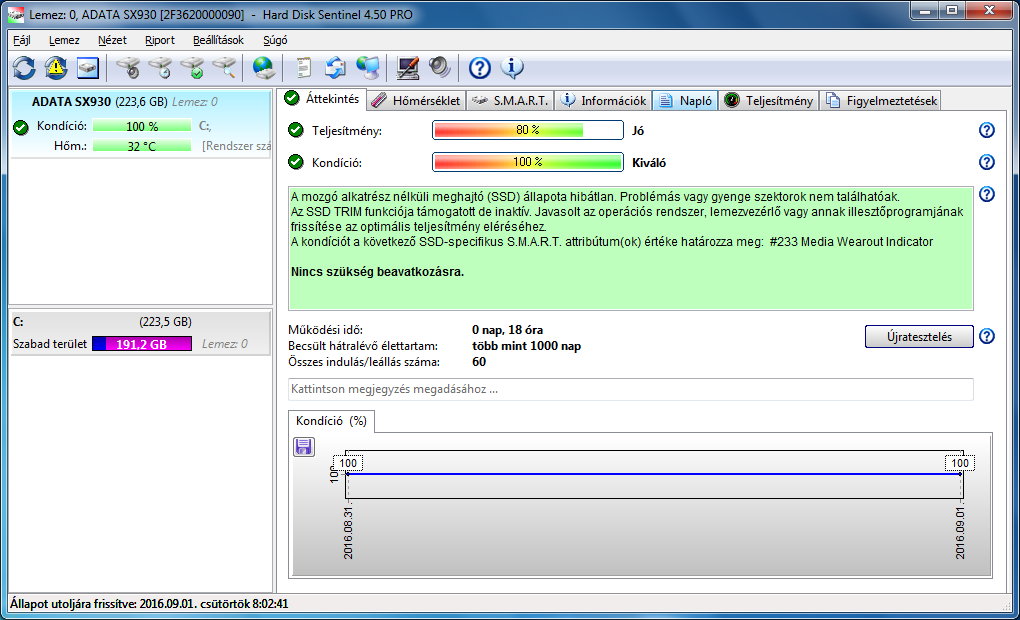Click the disk with speaker test icon

tap(128, 68)
